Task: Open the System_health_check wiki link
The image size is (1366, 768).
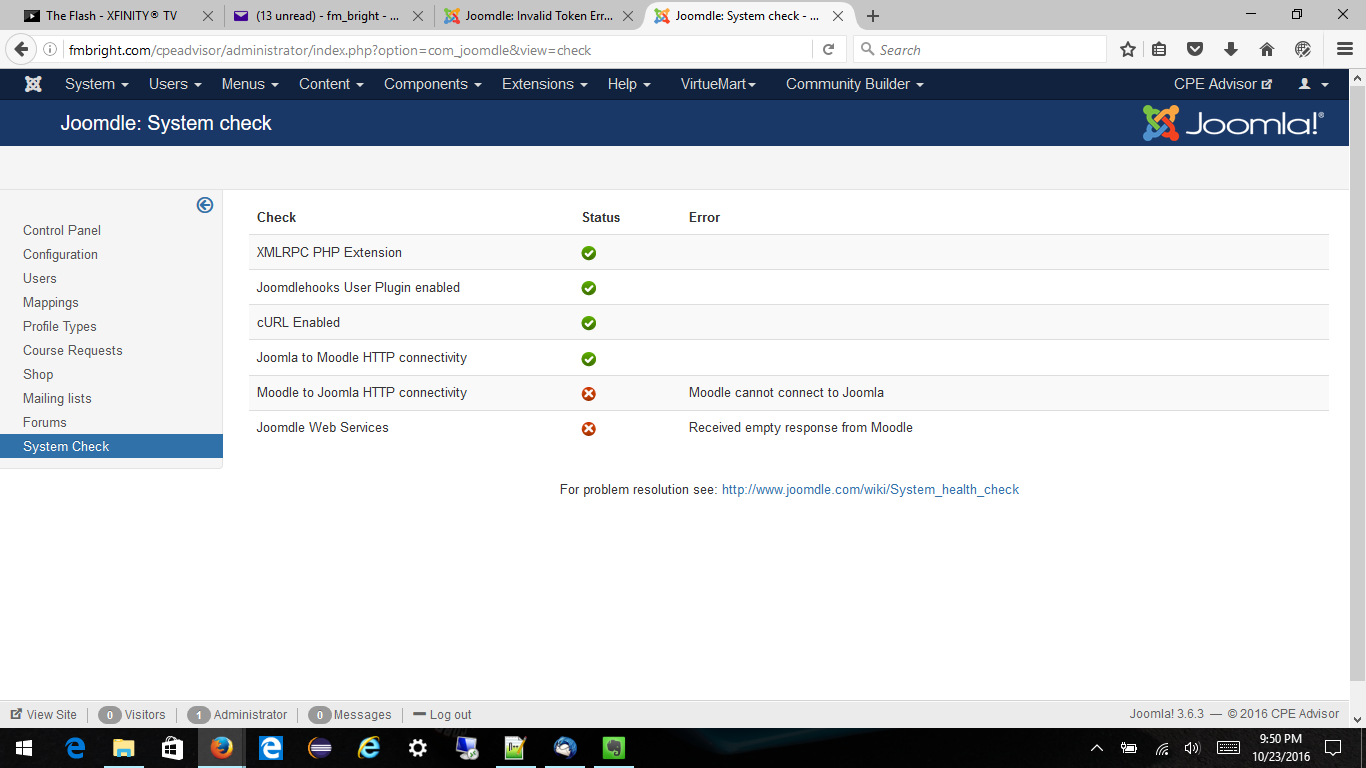Action: pos(870,490)
